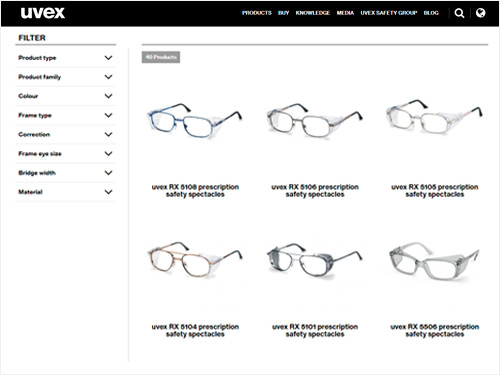
Task: Click the Material filter label
Action: point(30,192)
